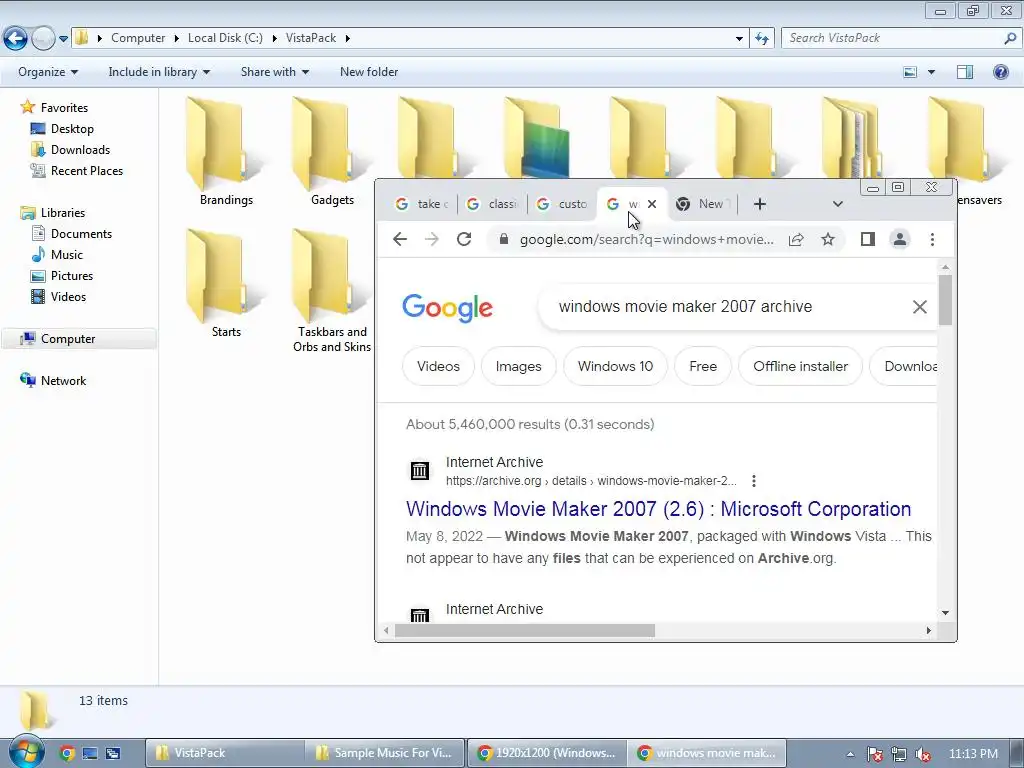Viewport: 1024px width, 768px height.
Task: Select the Brandings folder
Action: point(226,152)
